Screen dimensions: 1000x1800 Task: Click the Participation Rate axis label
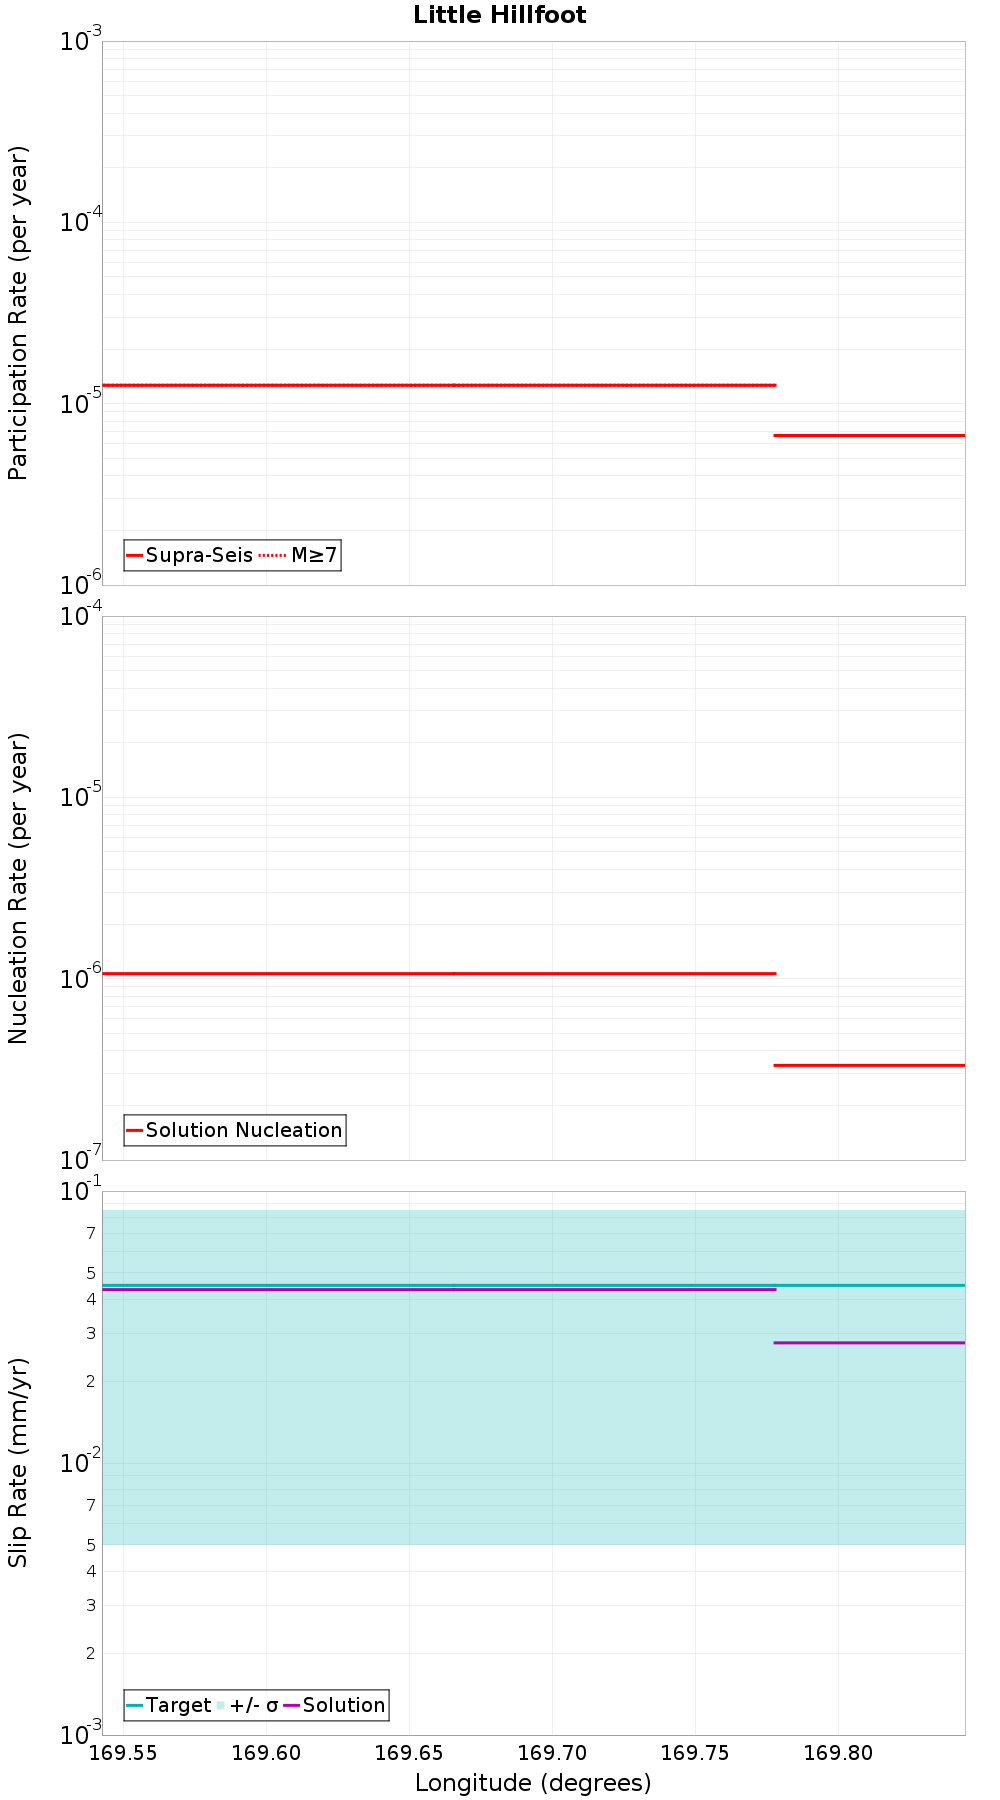[18, 313]
